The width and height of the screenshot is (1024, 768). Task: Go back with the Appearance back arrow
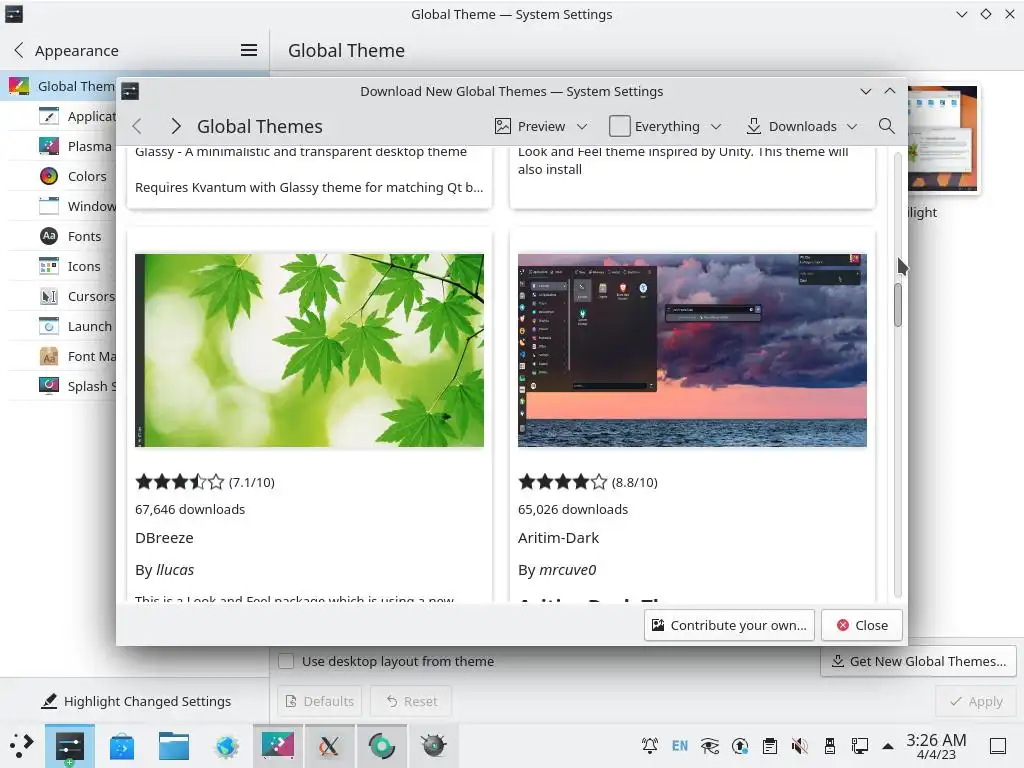[x=19, y=50]
